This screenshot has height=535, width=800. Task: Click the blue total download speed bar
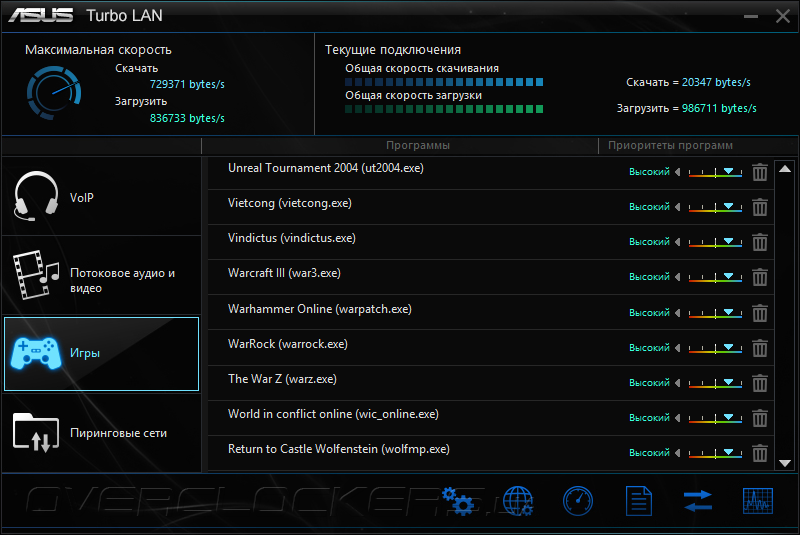click(444, 82)
